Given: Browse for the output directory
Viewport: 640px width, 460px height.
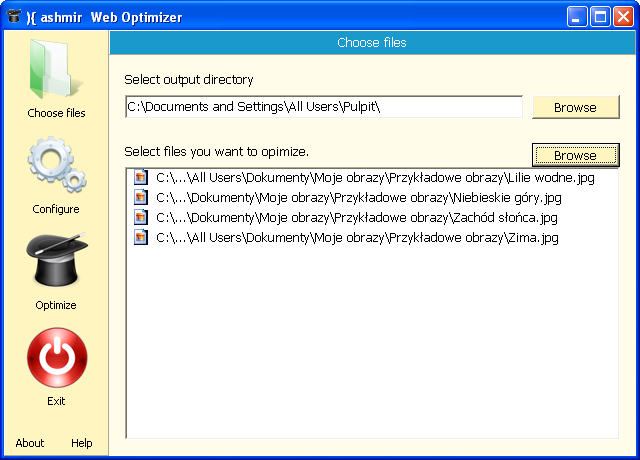Looking at the screenshot, I should (575, 107).
